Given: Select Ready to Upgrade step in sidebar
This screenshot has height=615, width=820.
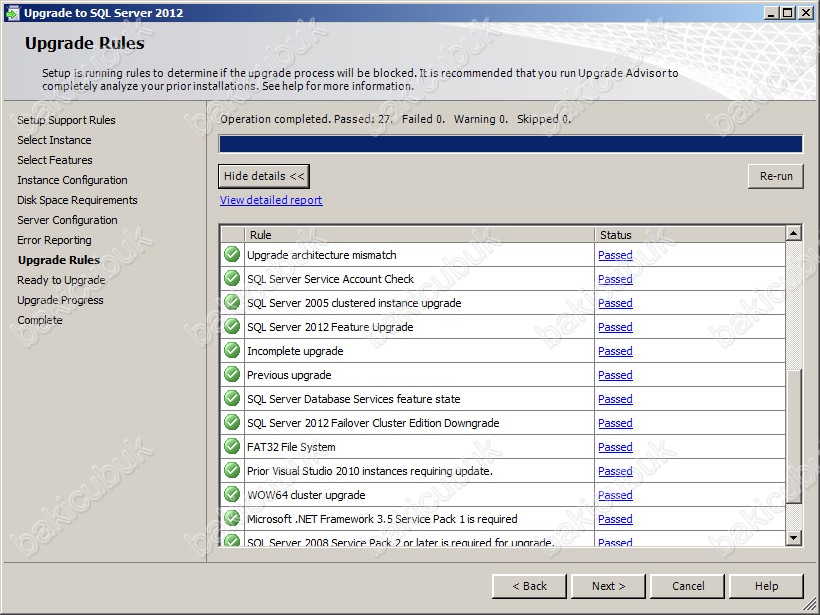Looking at the screenshot, I should (x=61, y=280).
